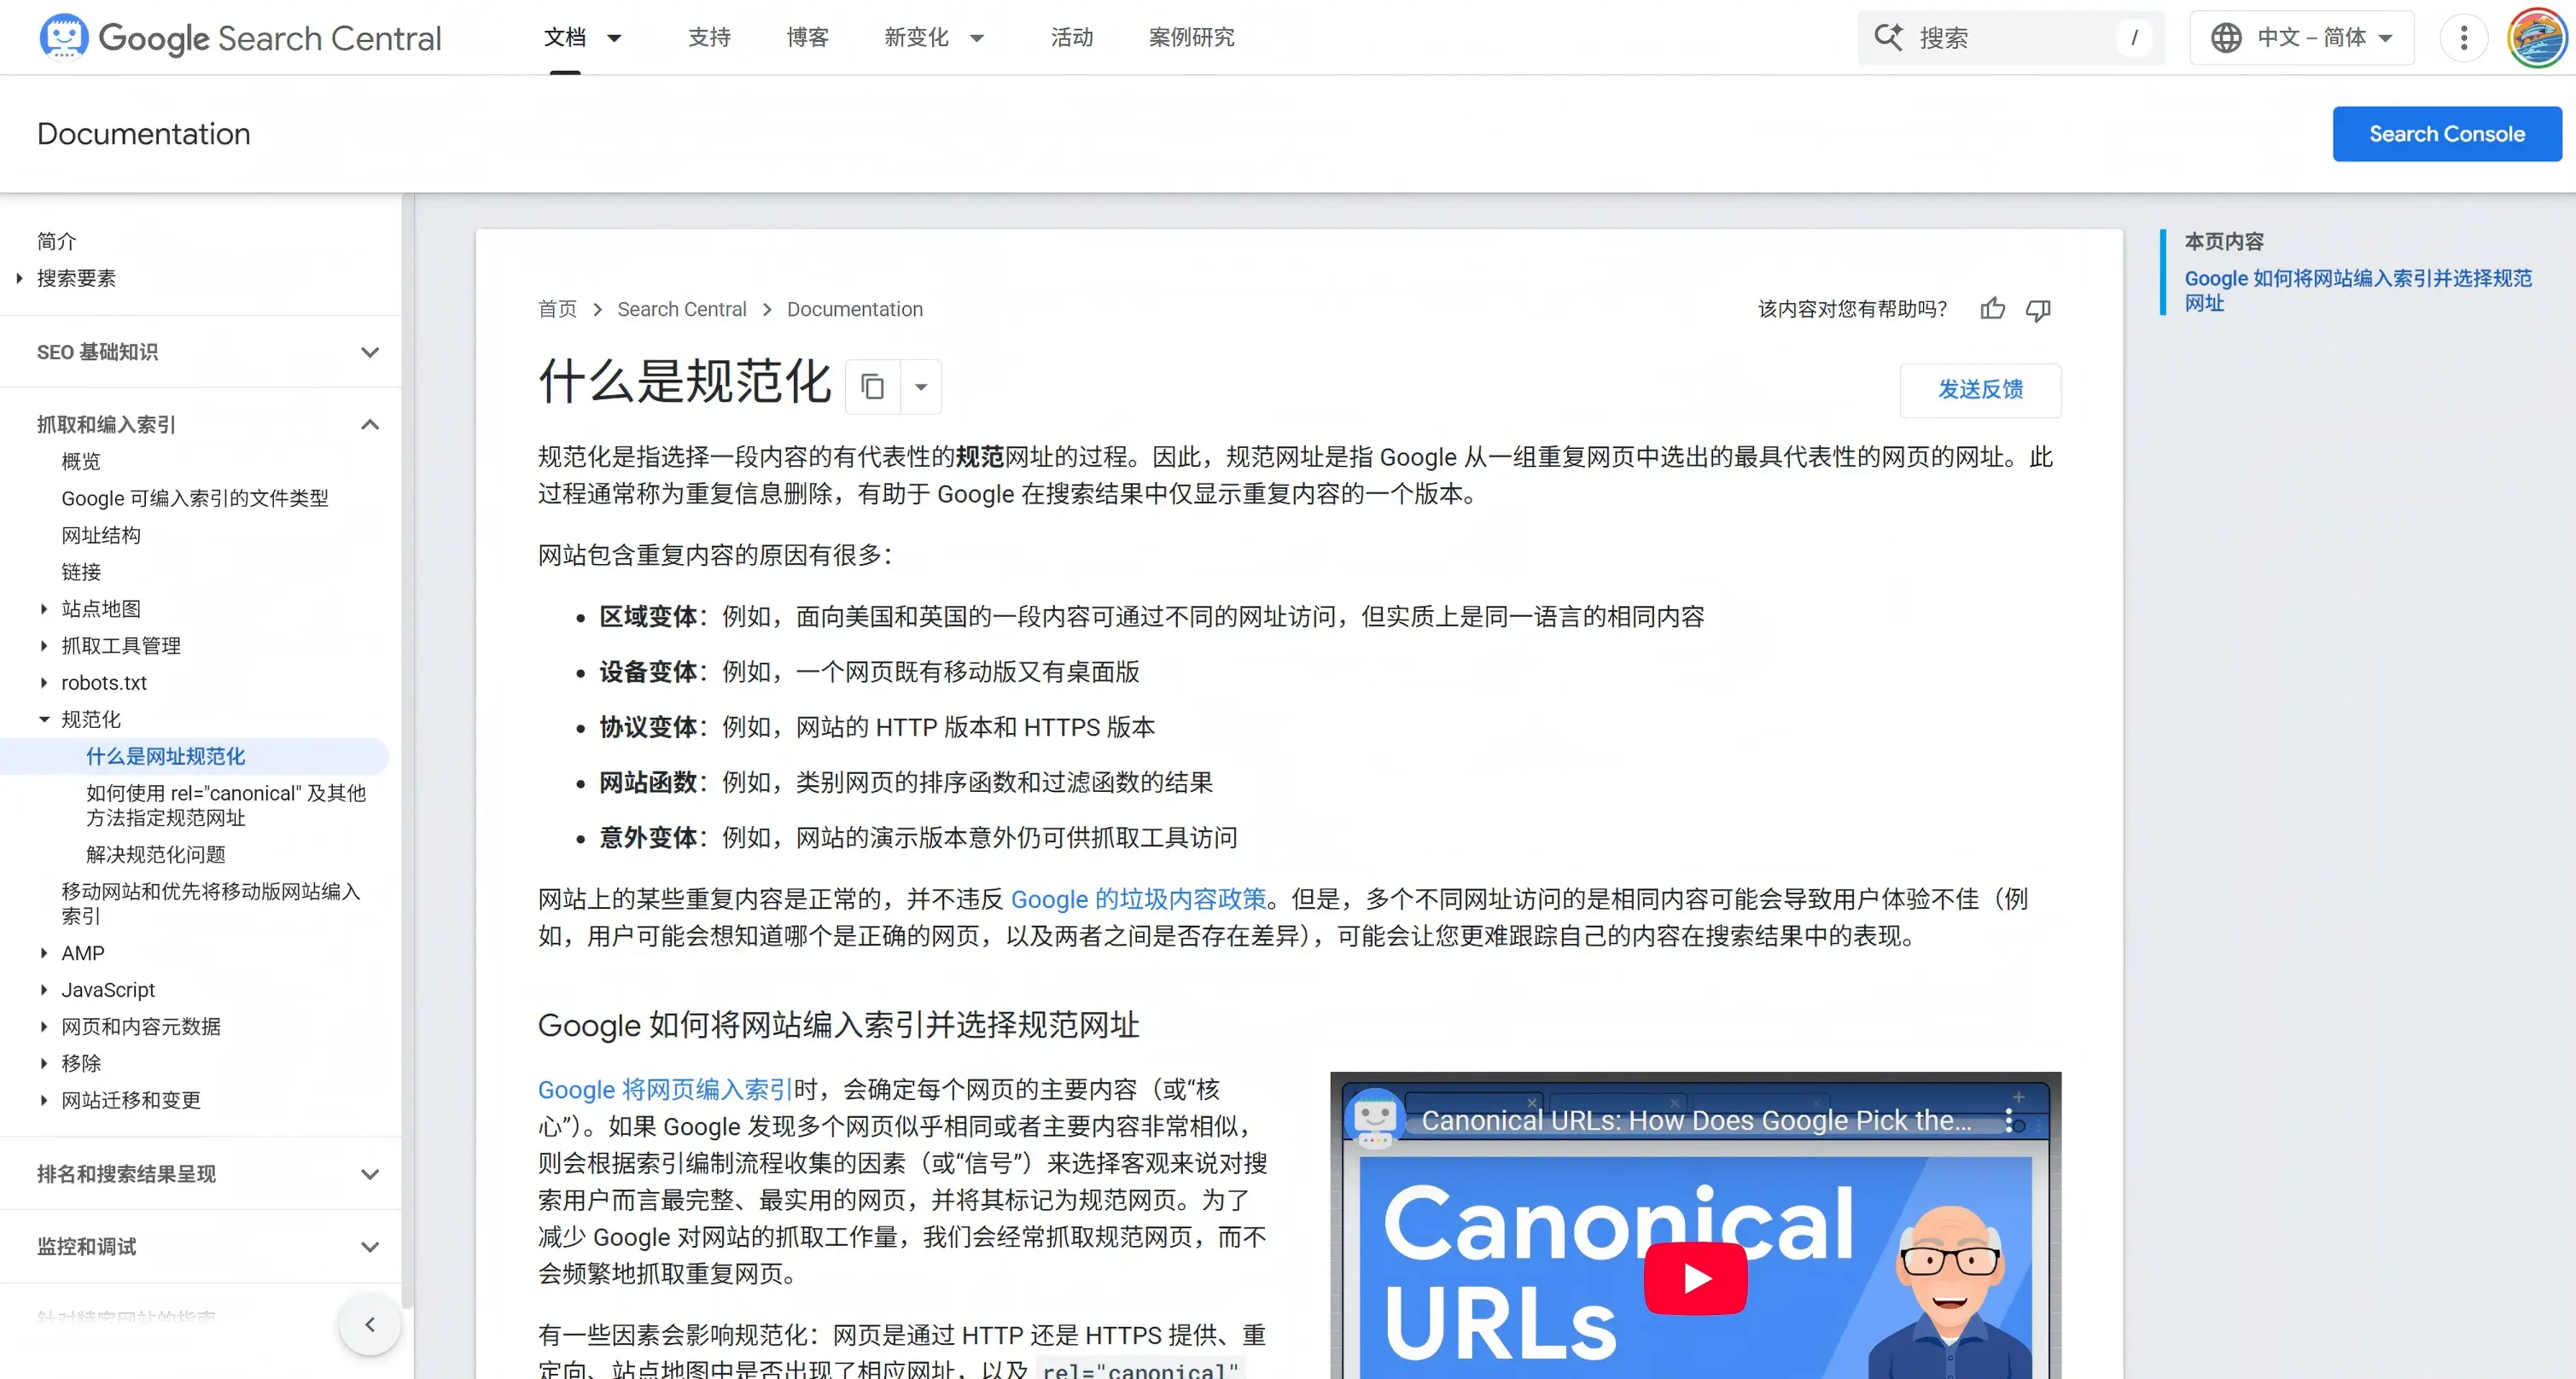This screenshot has height=1379, width=2576.
Task: Expand the 搜索要素 tree item
Action: [x=19, y=278]
